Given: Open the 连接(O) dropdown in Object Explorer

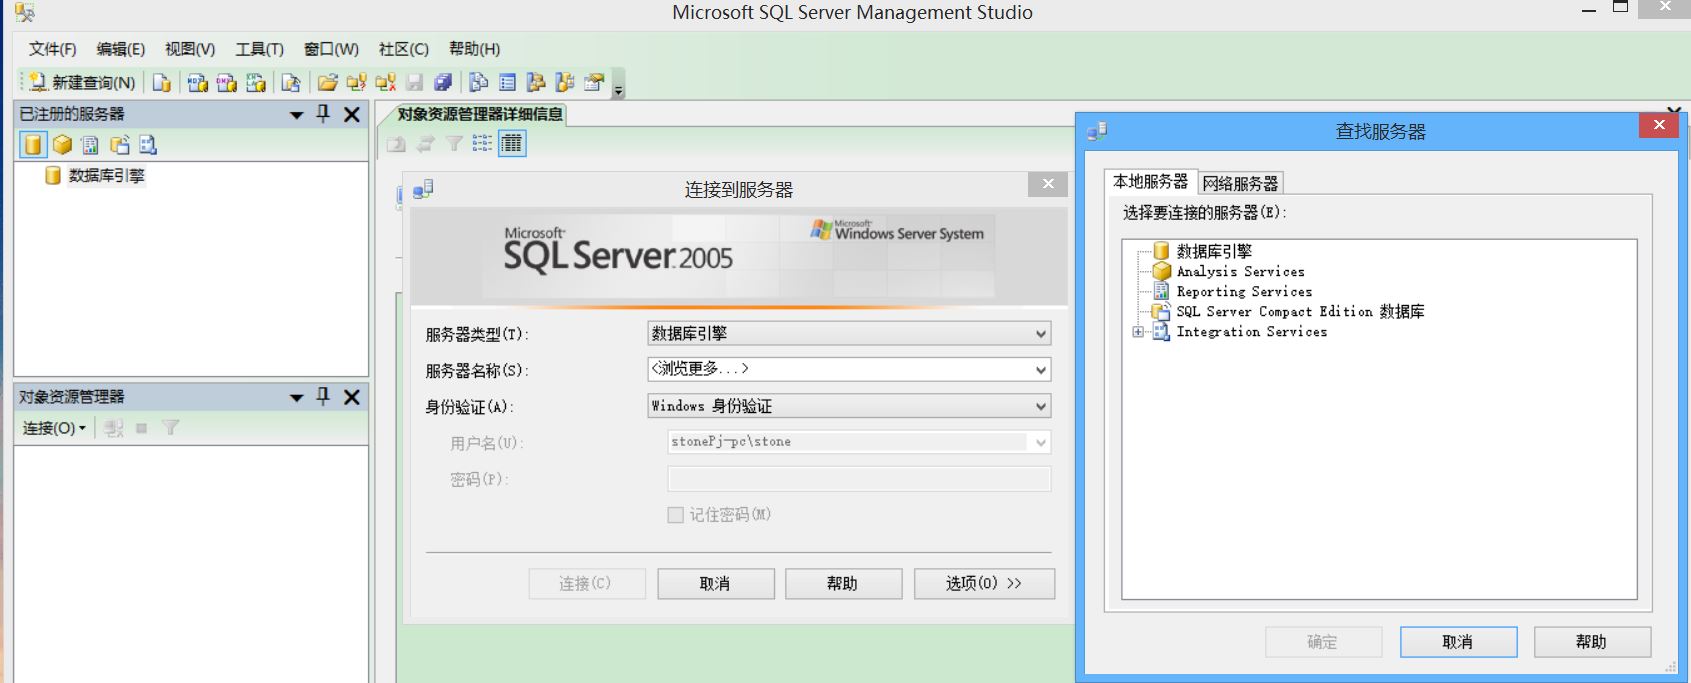Looking at the screenshot, I should 54,428.
